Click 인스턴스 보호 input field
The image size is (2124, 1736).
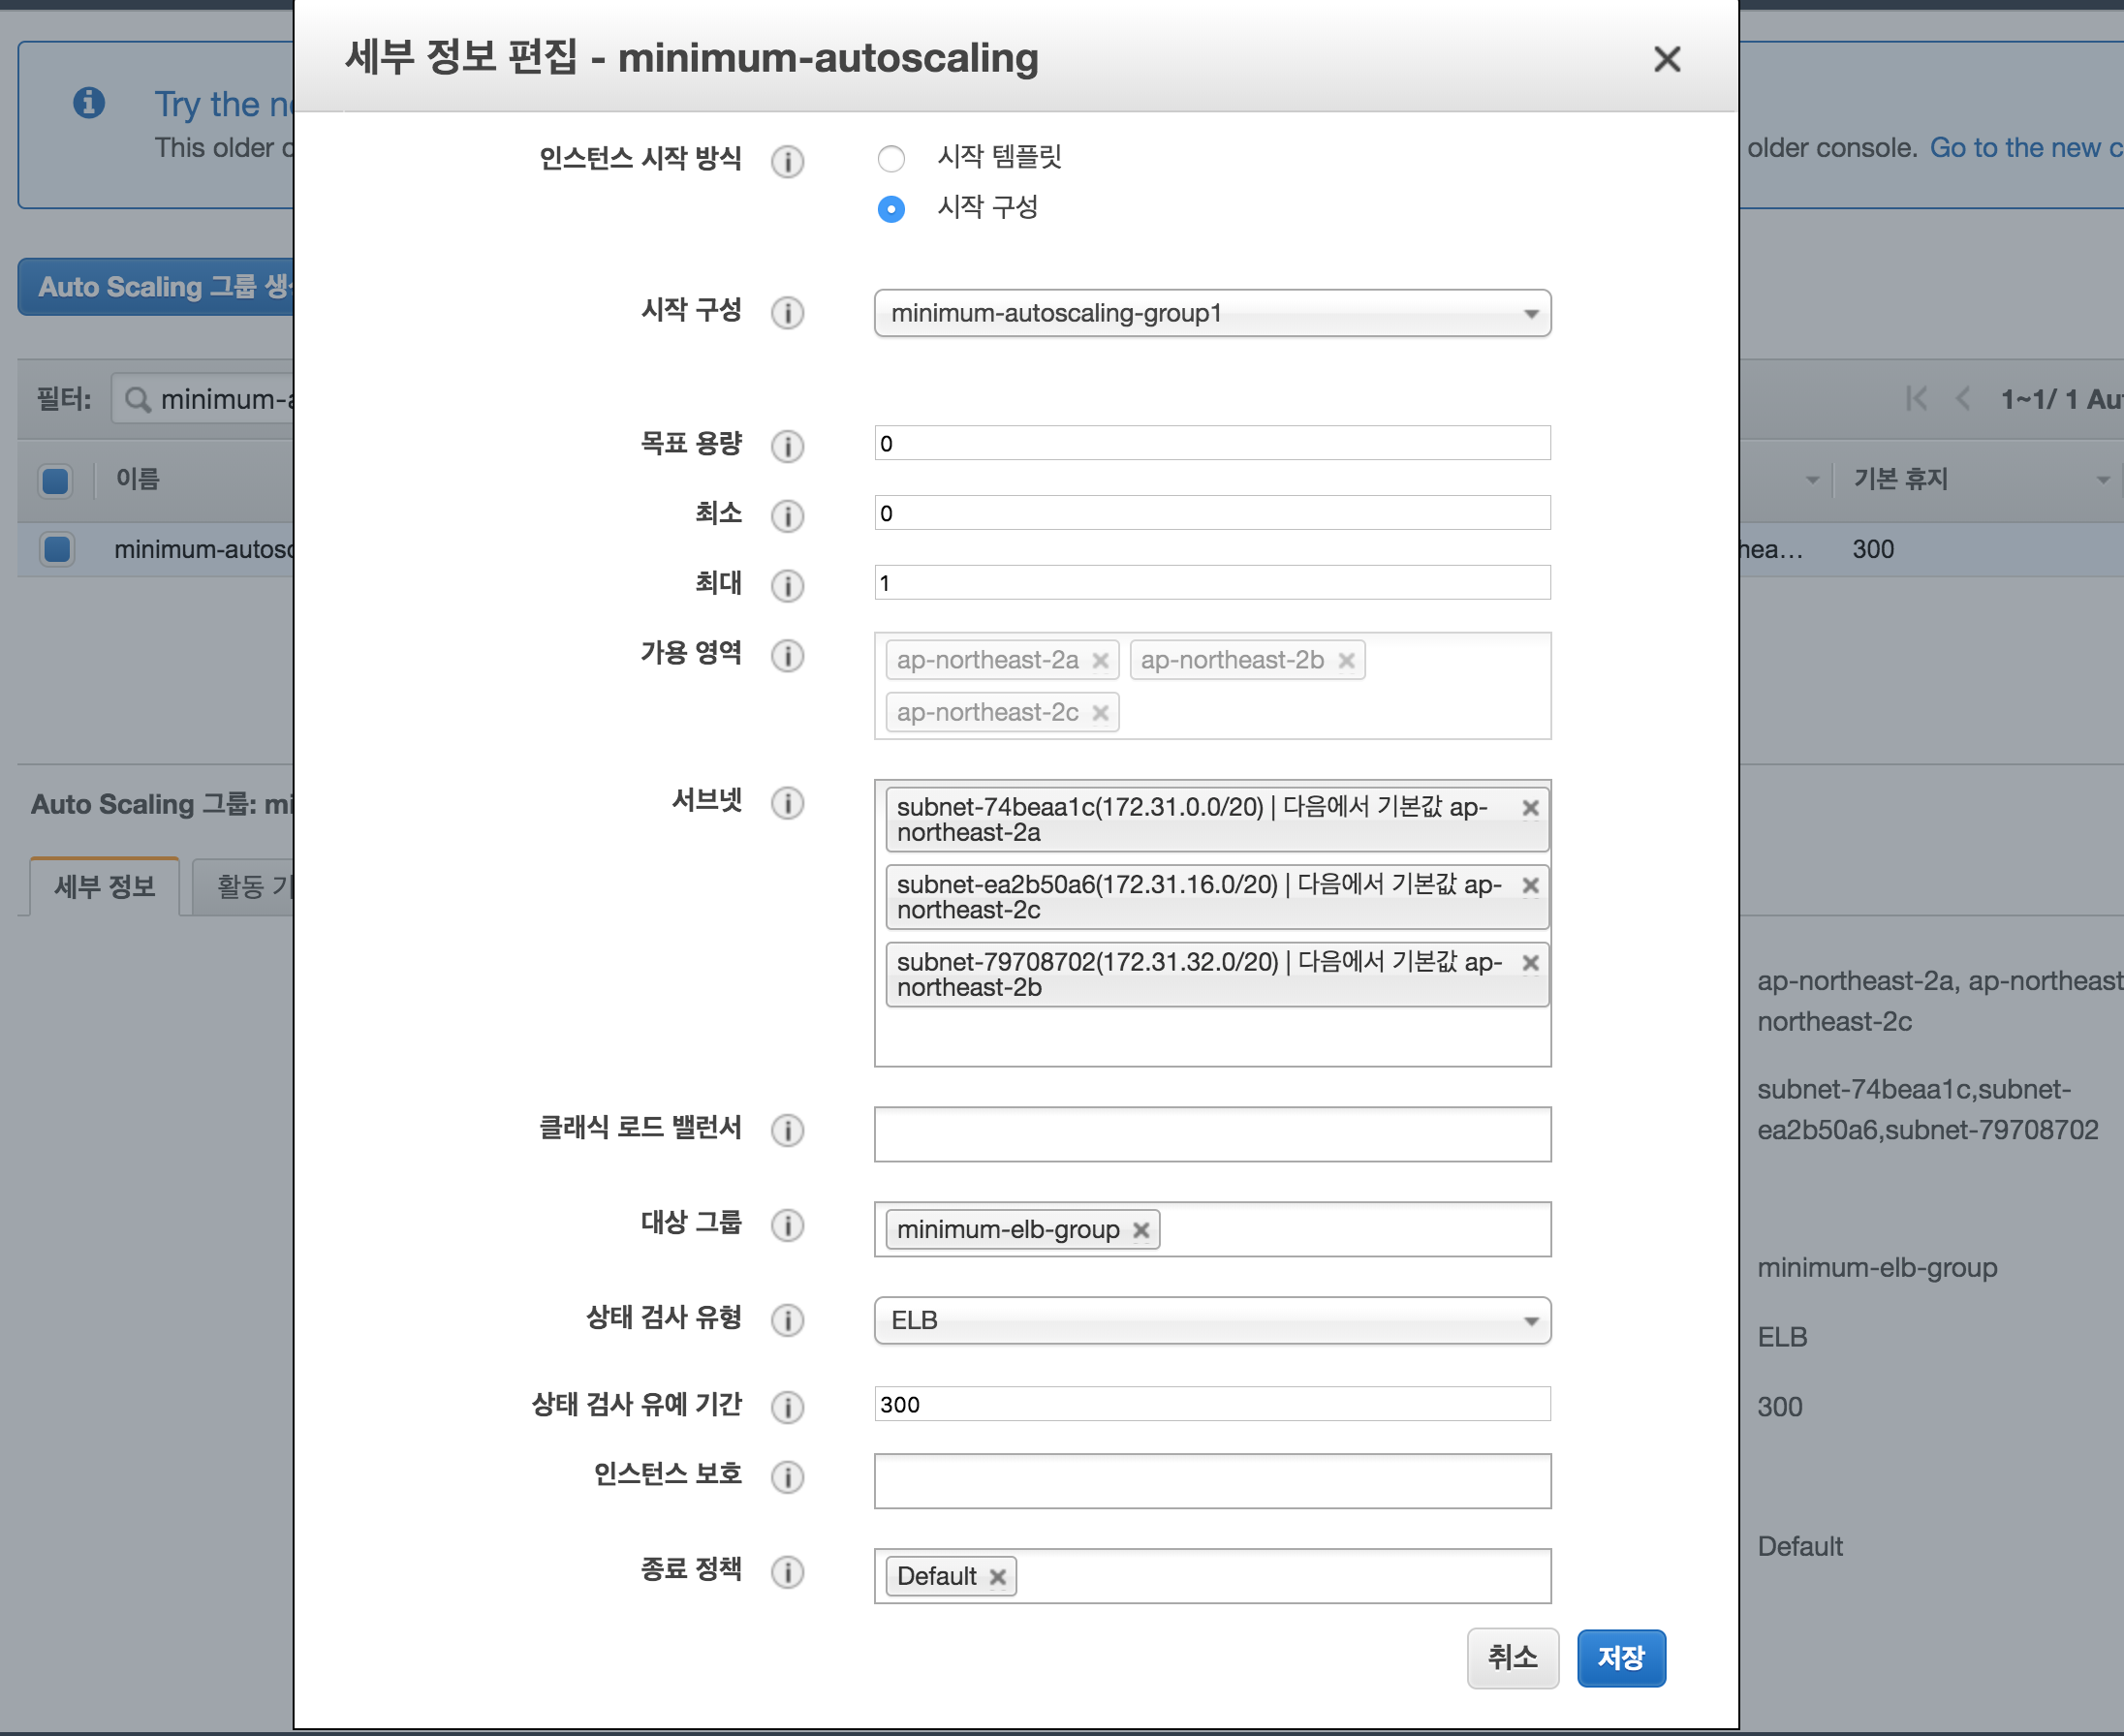click(1212, 1481)
